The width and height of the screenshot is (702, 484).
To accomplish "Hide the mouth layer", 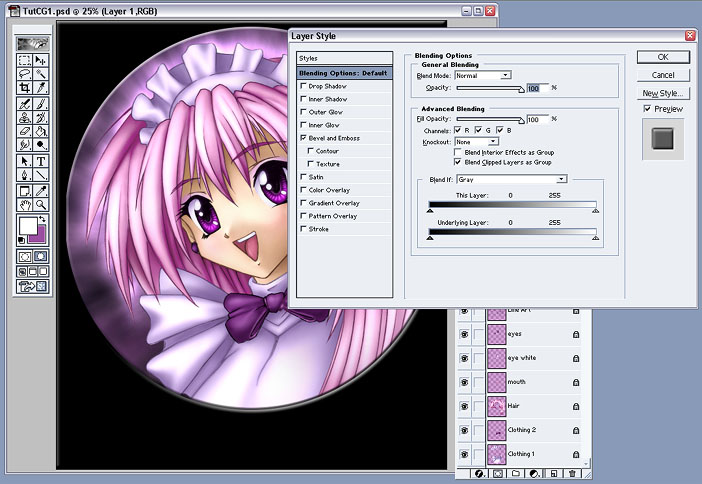I will coord(464,382).
